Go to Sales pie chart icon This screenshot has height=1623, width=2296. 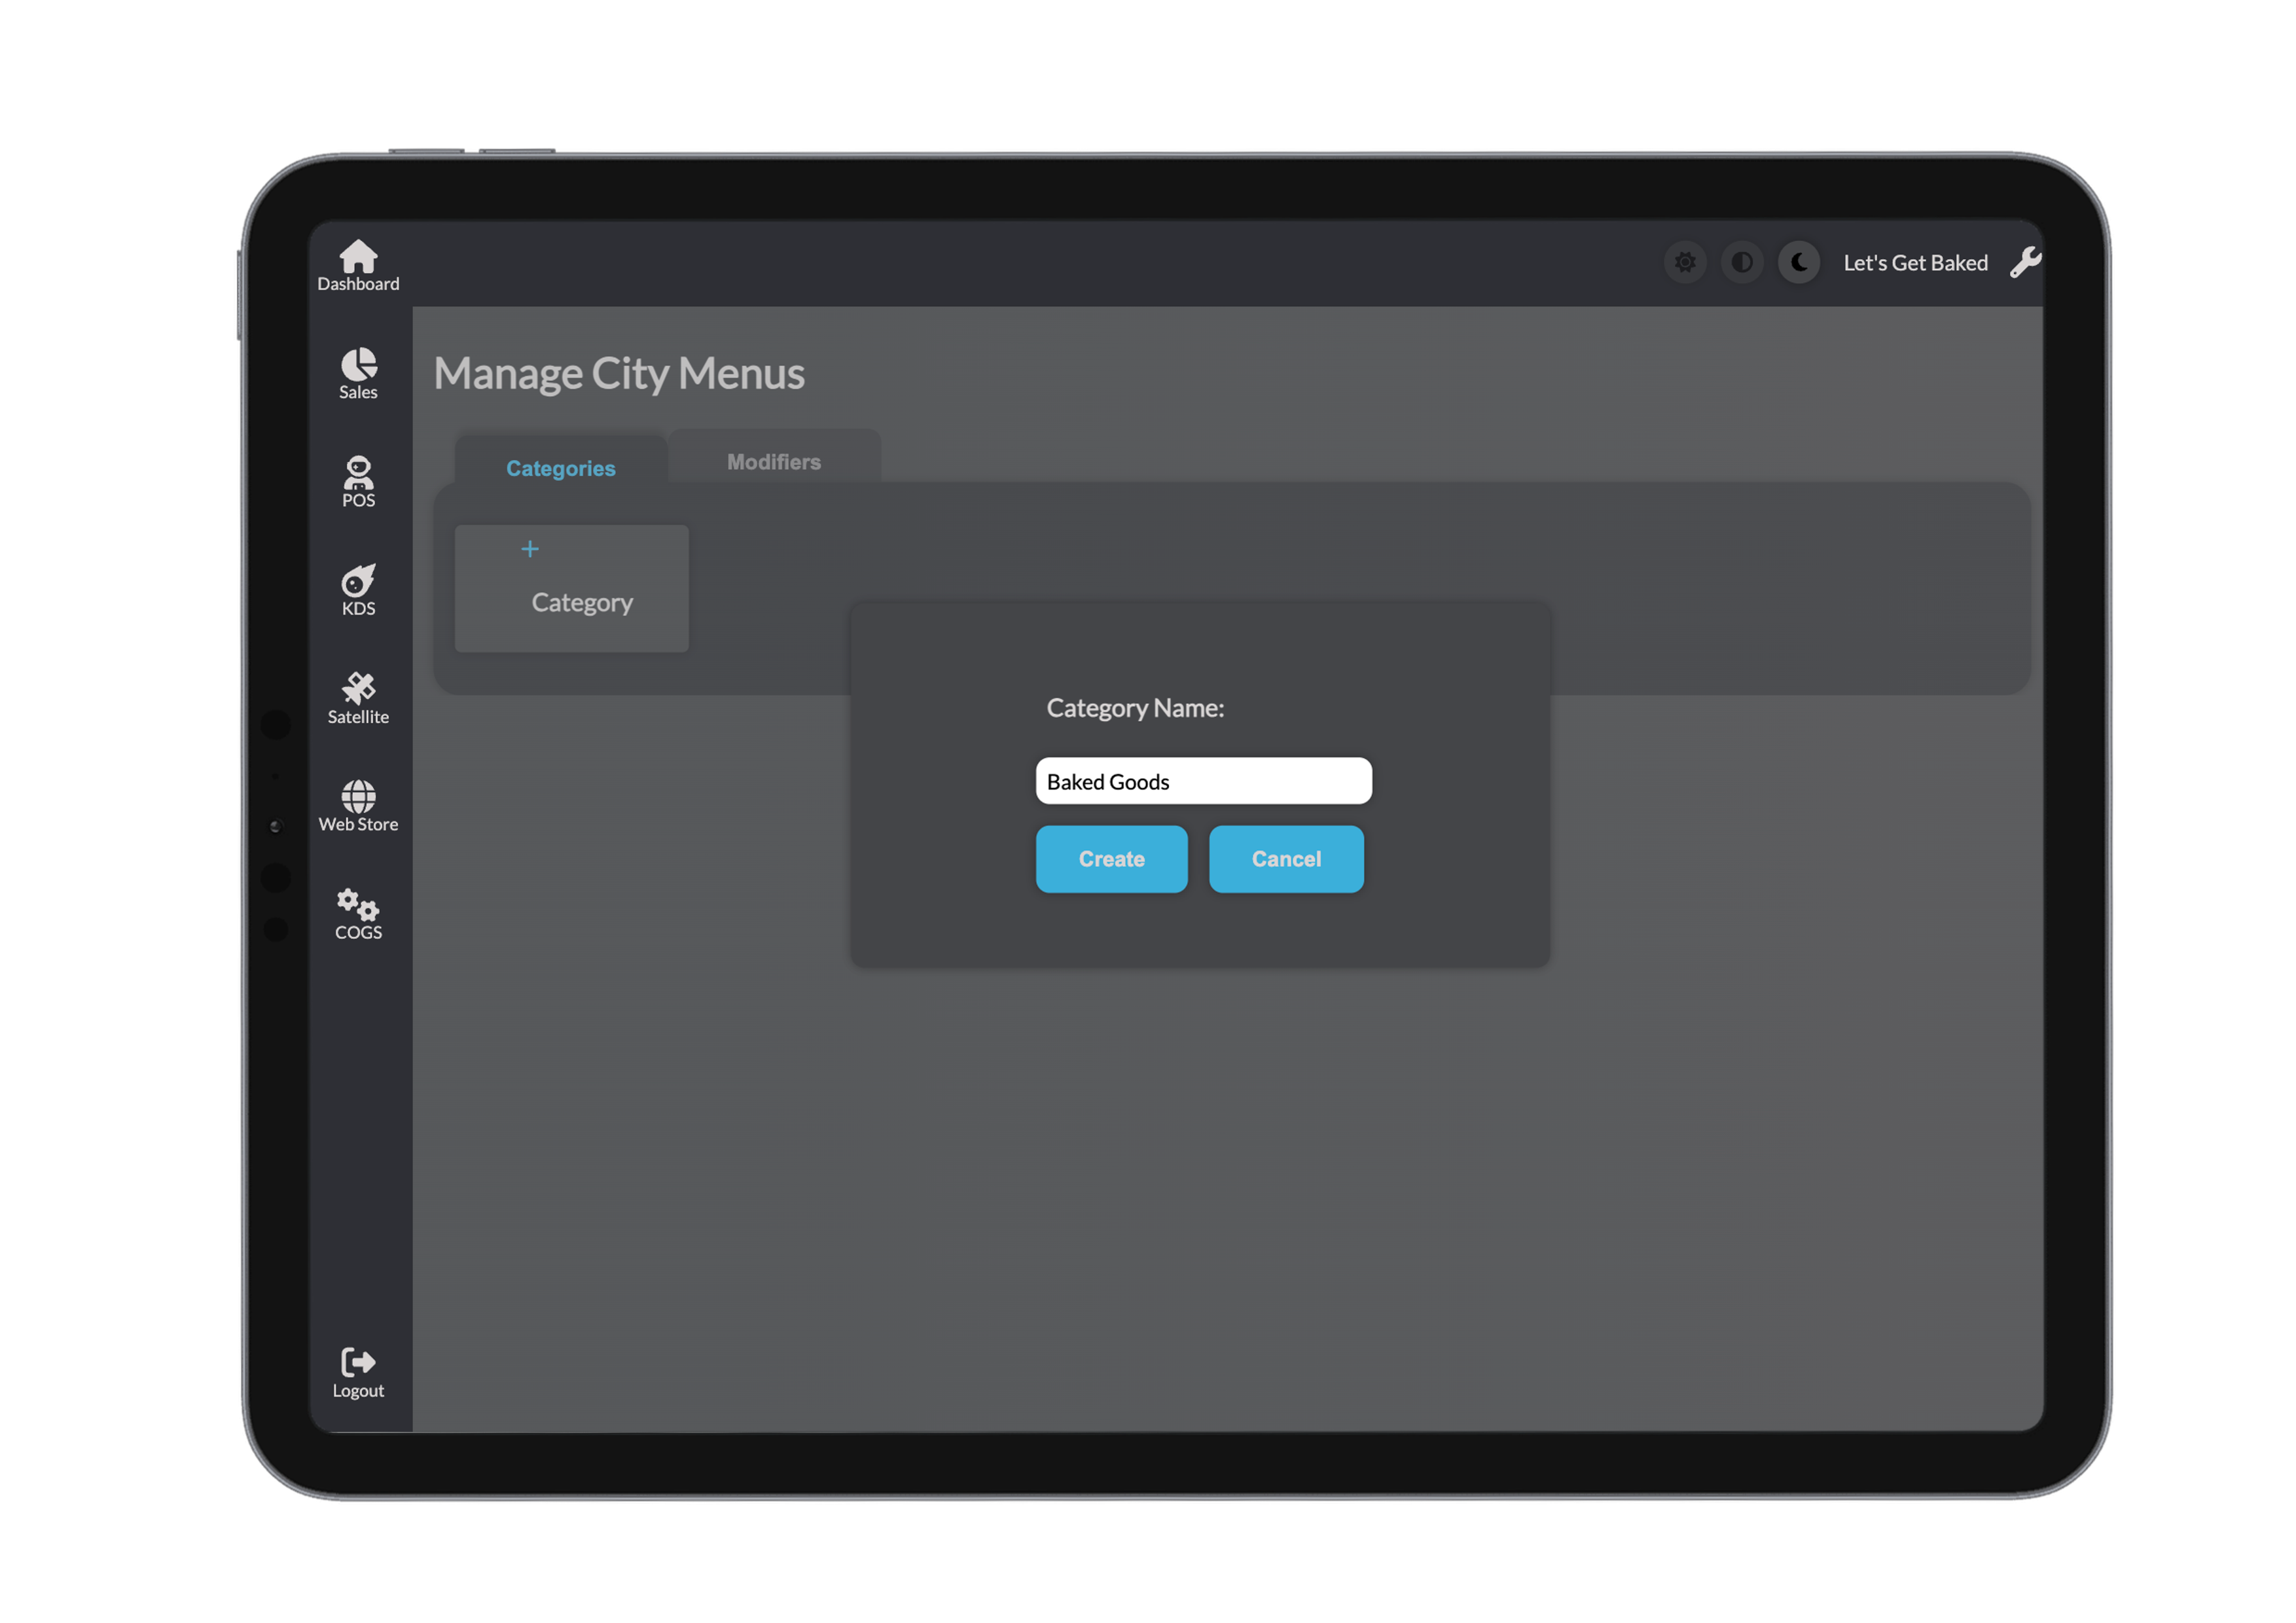358,365
